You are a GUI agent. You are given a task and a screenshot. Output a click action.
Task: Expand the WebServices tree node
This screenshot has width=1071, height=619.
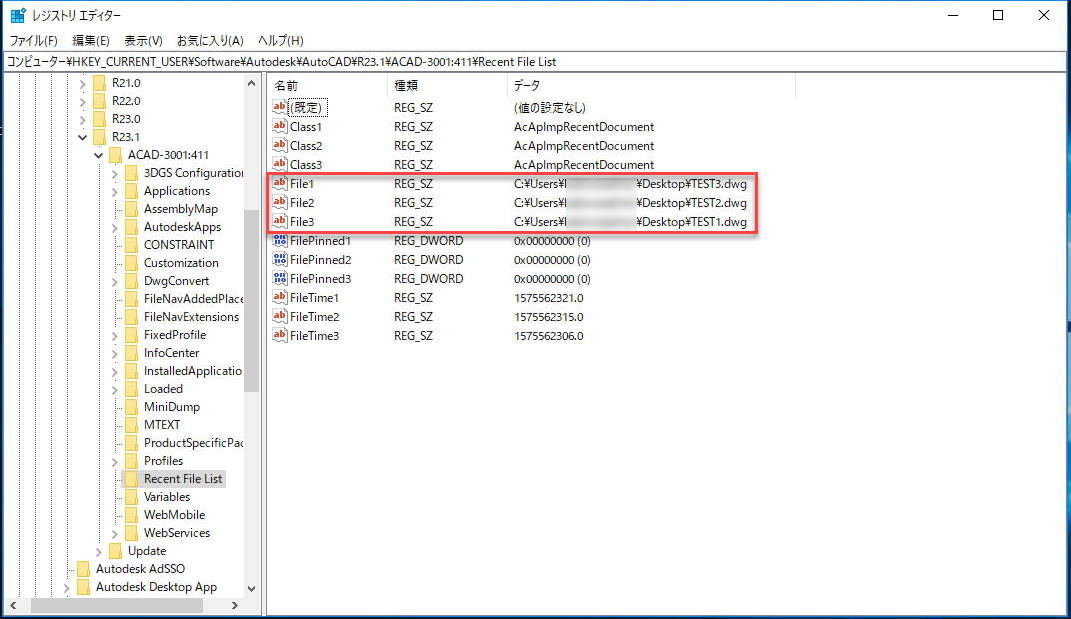tap(115, 534)
